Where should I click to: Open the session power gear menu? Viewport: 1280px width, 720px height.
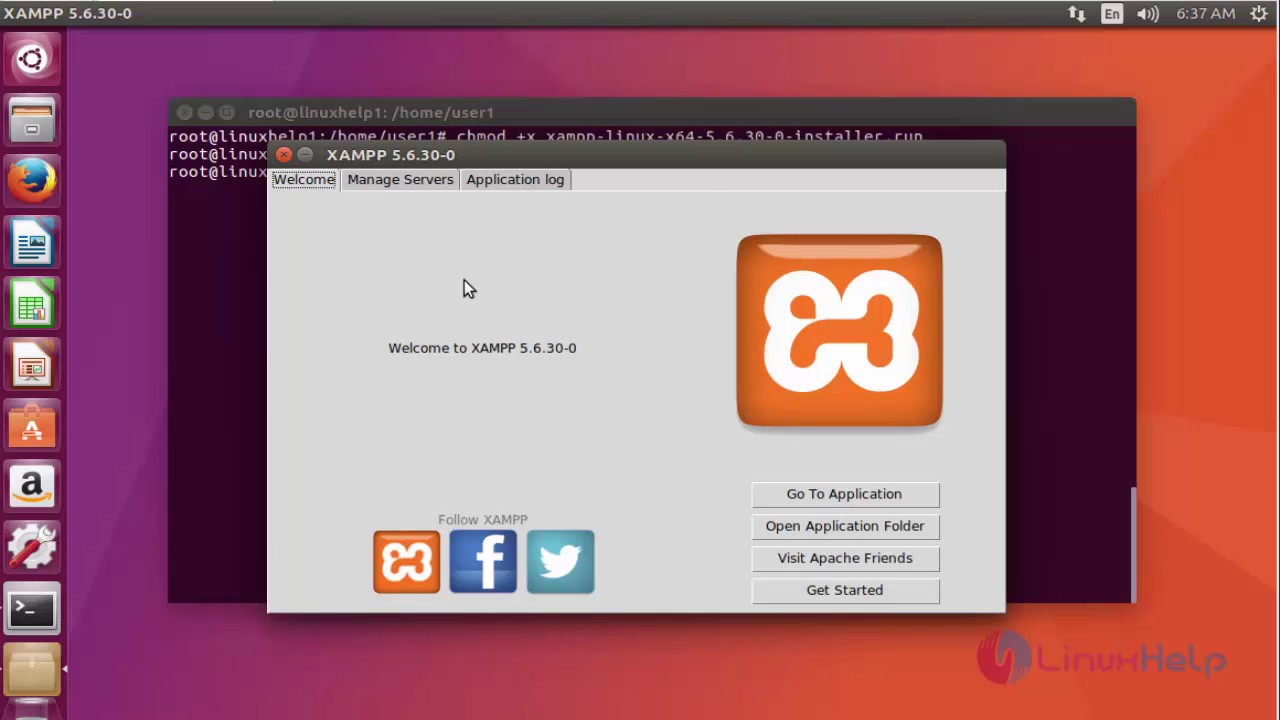click(1259, 14)
